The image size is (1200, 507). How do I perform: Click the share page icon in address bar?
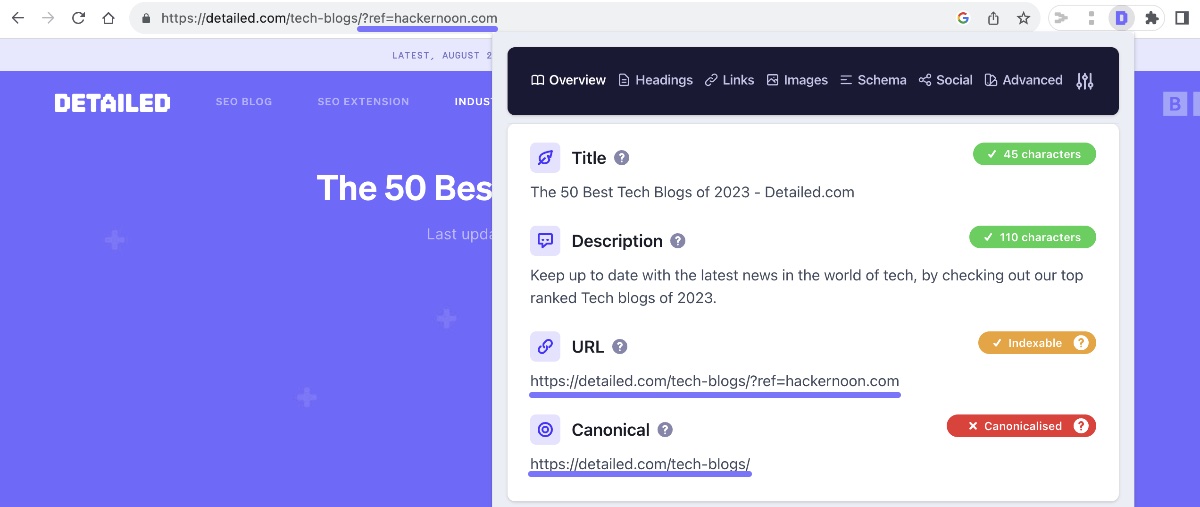[993, 18]
